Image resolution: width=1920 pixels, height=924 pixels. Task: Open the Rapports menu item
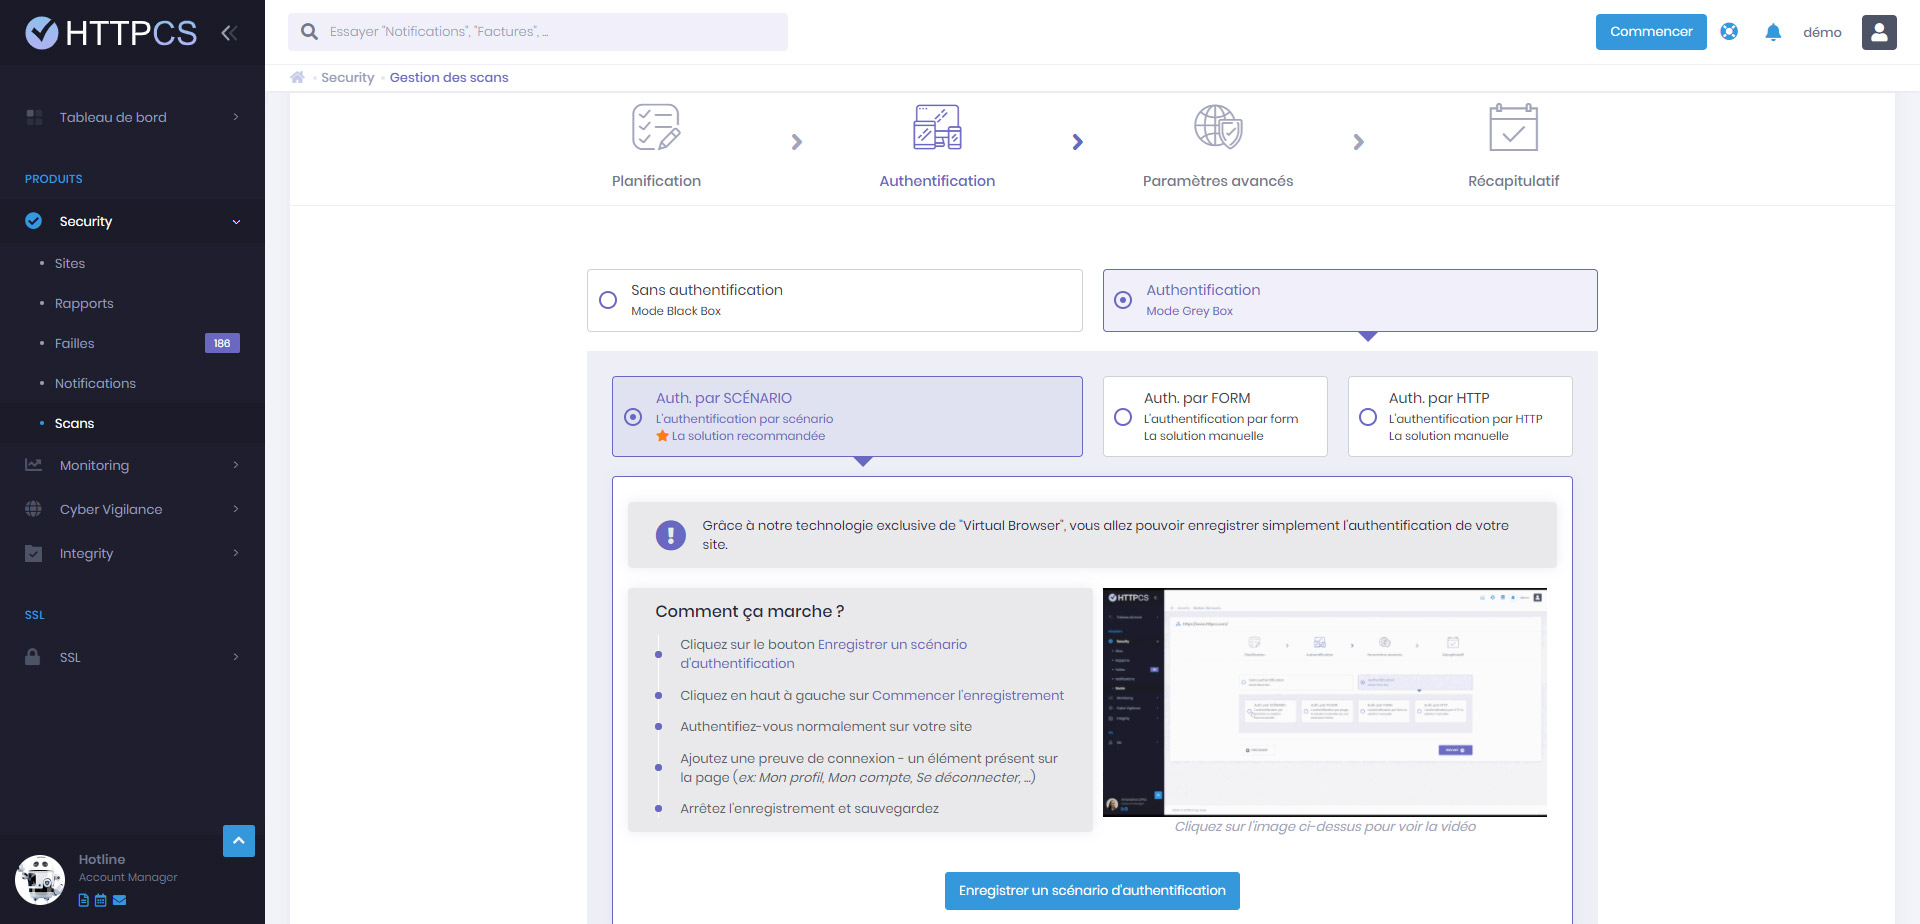pyautogui.click(x=84, y=303)
